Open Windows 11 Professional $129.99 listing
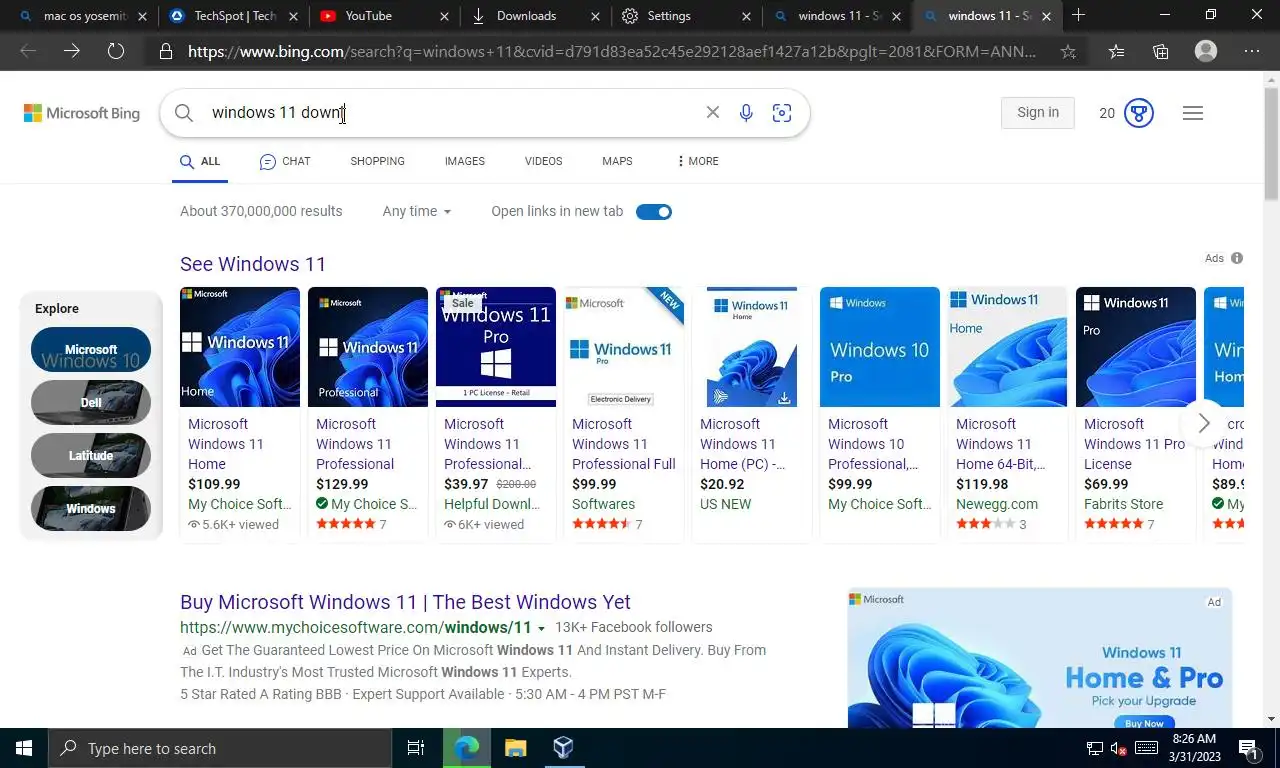1280x768 pixels. click(x=368, y=413)
